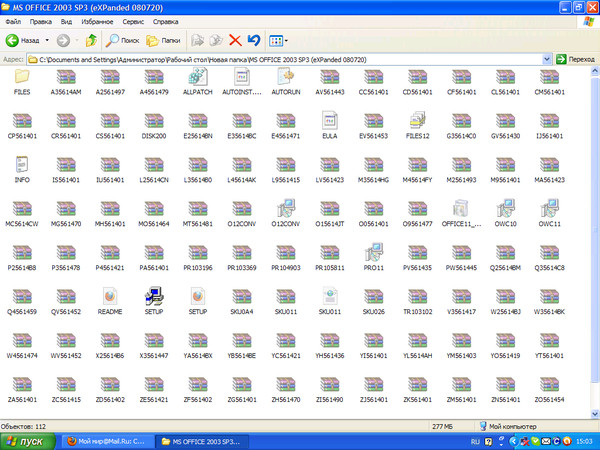
Task: Click the blue Undo arrow icon
Action: click(x=254, y=40)
